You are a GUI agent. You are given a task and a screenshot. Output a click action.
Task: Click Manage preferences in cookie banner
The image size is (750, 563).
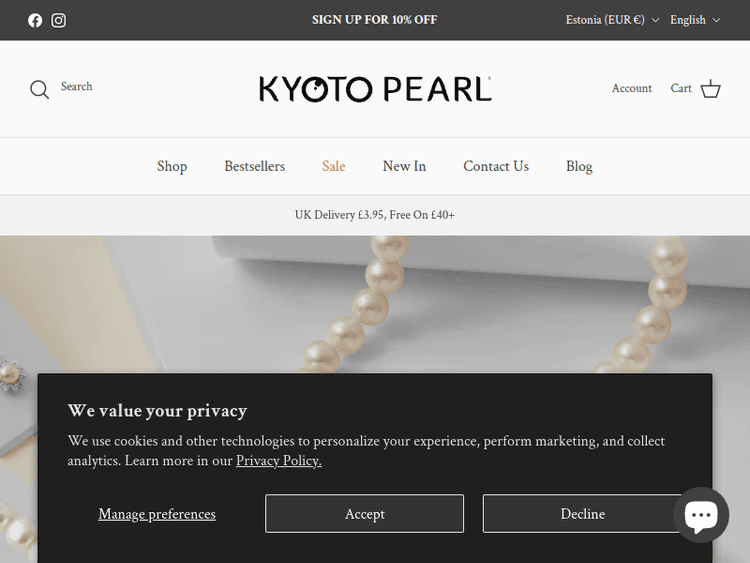pyautogui.click(x=157, y=514)
